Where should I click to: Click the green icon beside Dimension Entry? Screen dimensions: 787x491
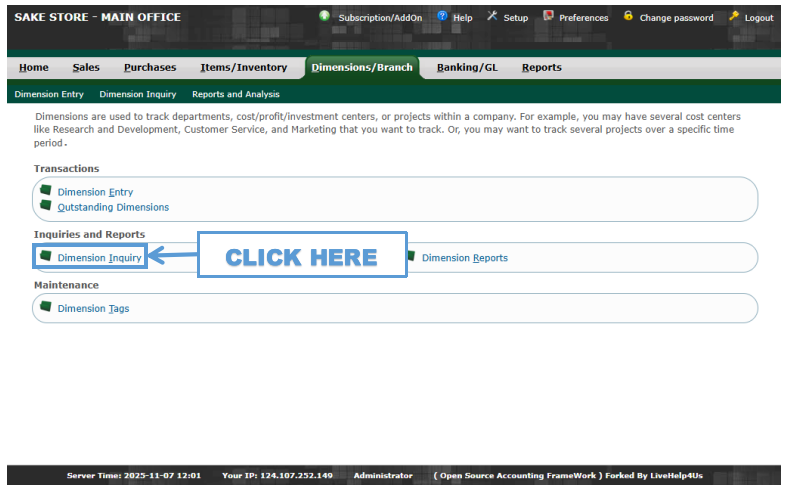(x=45, y=190)
